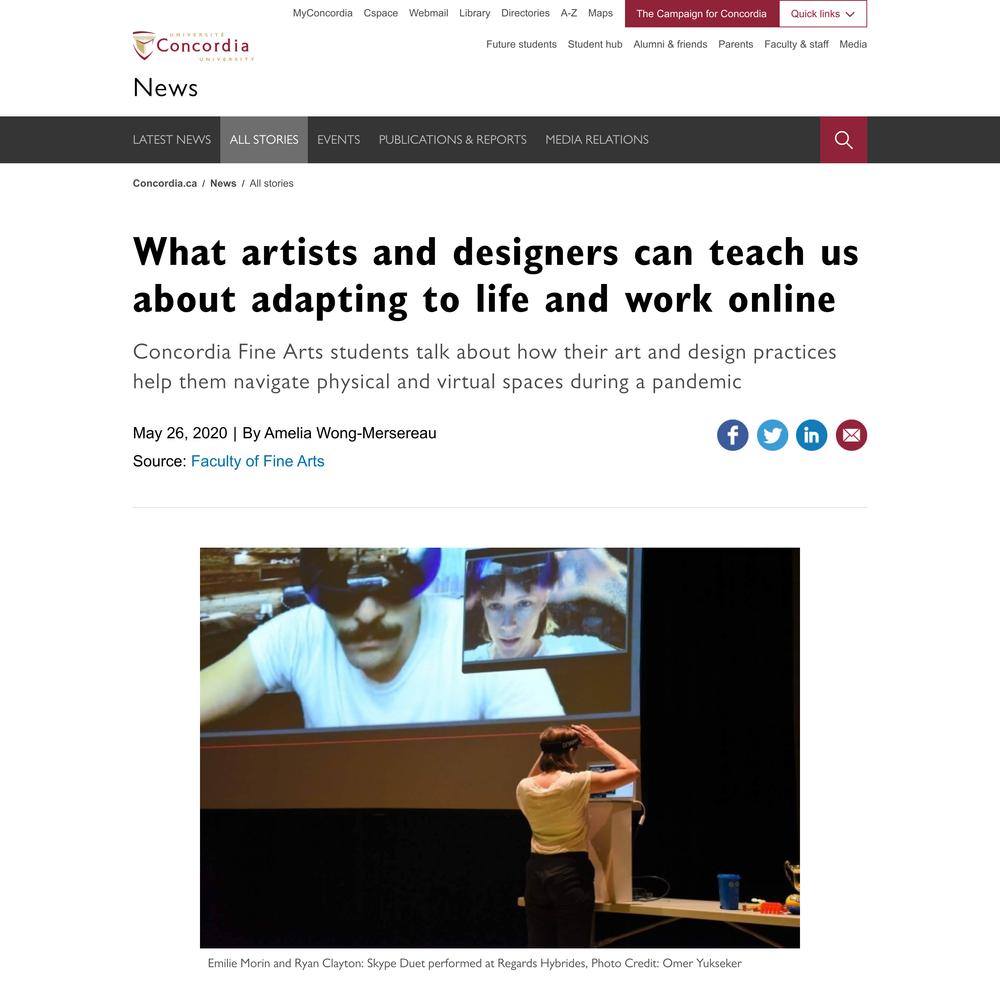The height and width of the screenshot is (1000, 1000).
Task: Select All Stories tab
Action: point(264,140)
